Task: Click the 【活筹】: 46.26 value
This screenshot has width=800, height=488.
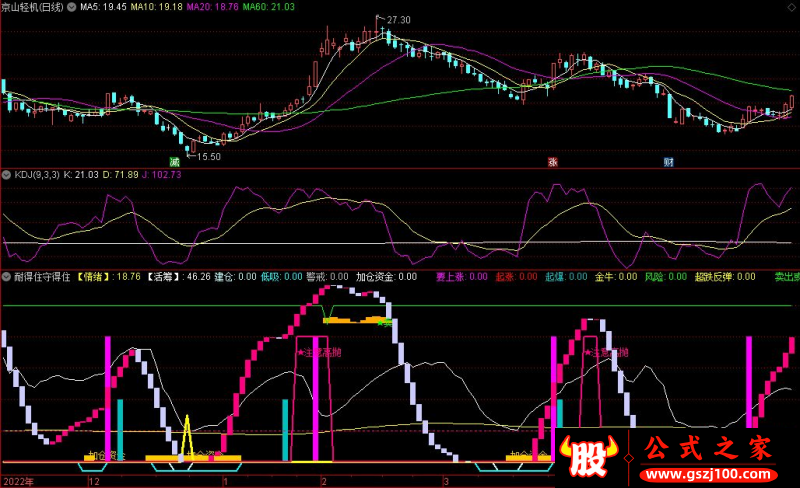Action: point(178,277)
